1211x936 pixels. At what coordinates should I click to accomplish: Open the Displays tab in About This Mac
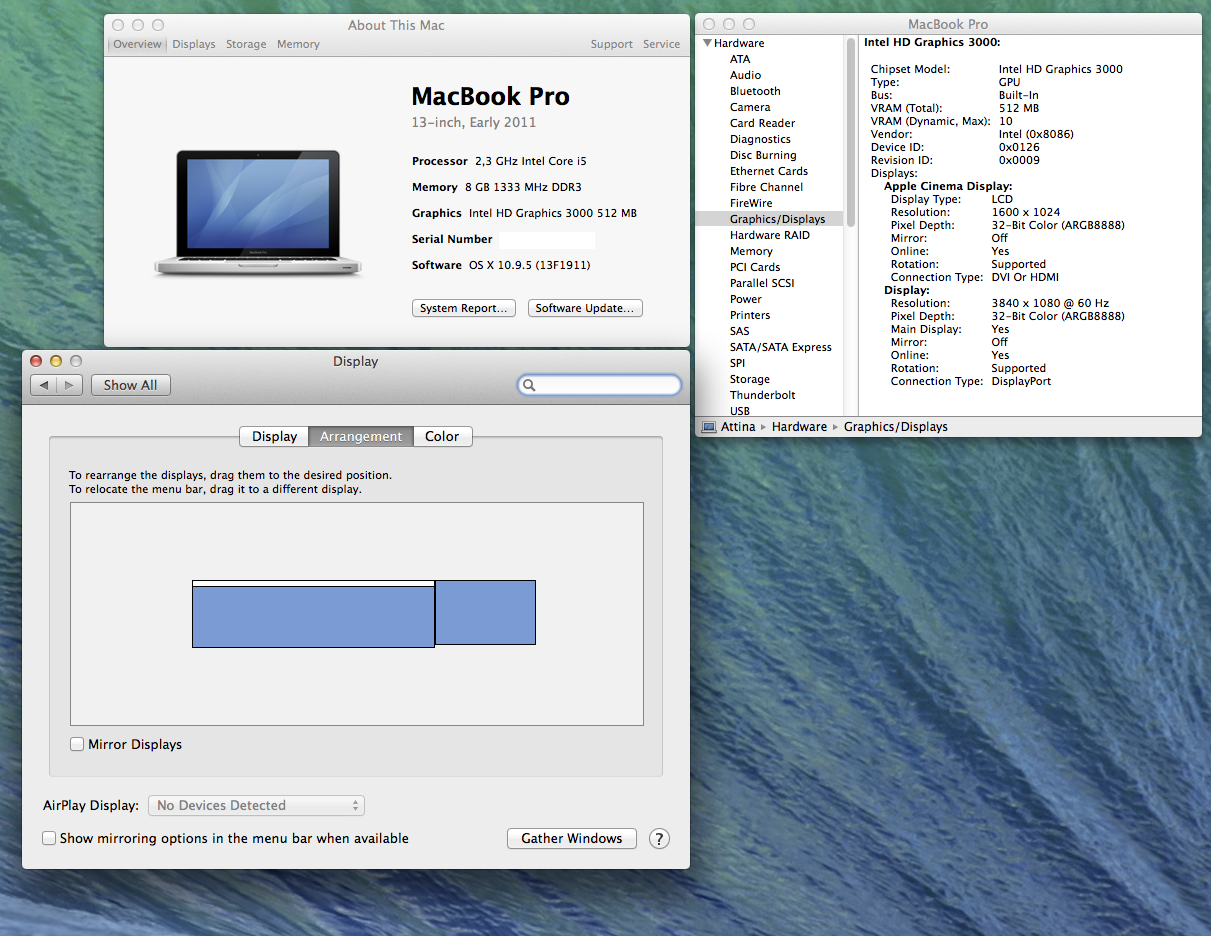coord(194,44)
